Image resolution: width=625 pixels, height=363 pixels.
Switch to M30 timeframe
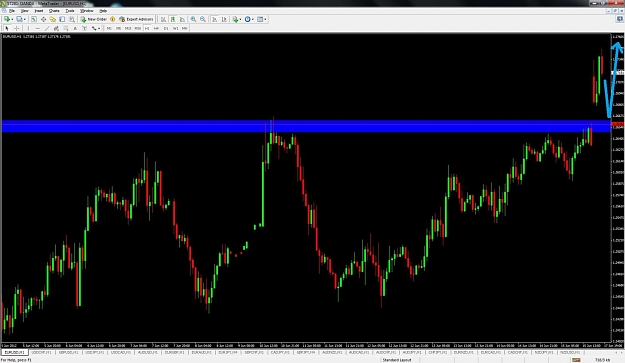point(138,28)
